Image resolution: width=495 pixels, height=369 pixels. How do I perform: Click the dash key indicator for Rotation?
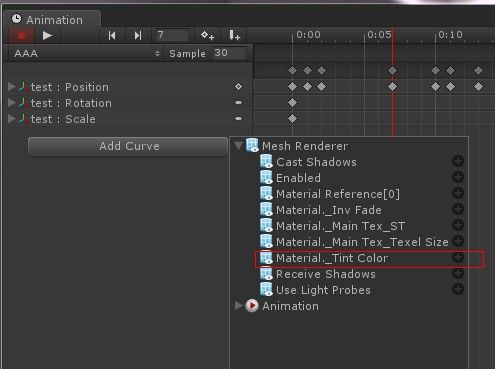(x=238, y=103)
